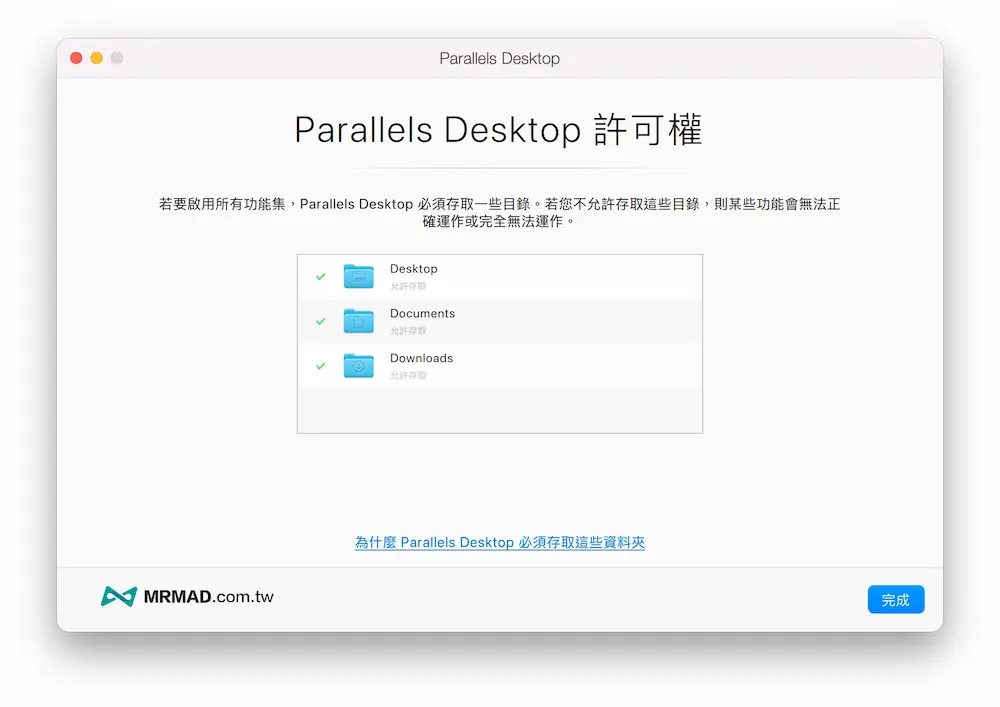Screen dimensions: 1000x707
Task: Click the Parallels Desktop title bar text
Action: tap(499, 59)
